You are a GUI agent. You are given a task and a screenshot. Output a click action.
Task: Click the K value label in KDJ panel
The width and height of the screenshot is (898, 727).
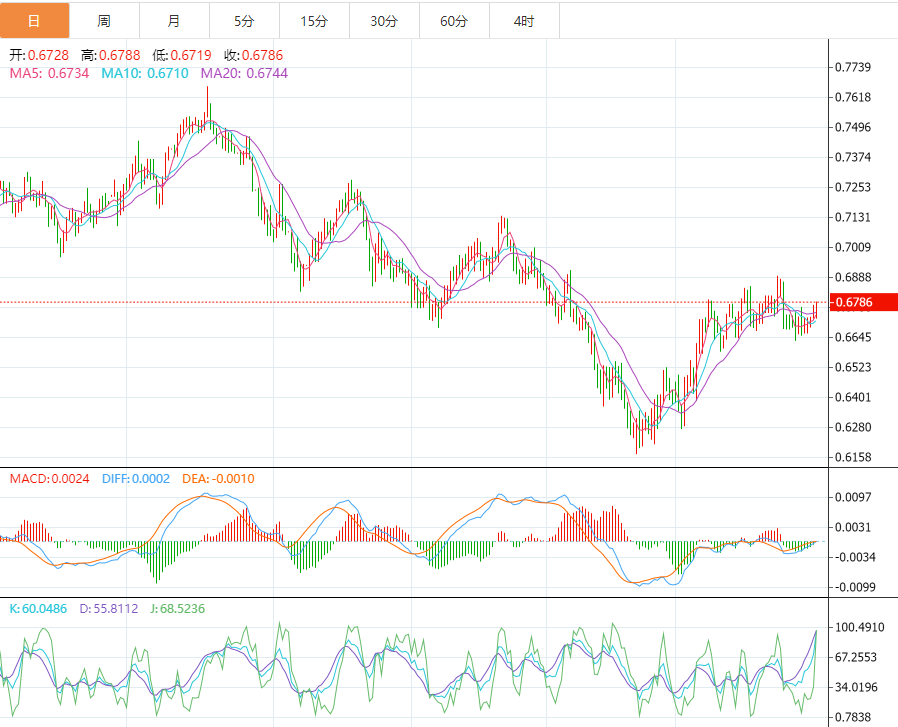[38, 609]
